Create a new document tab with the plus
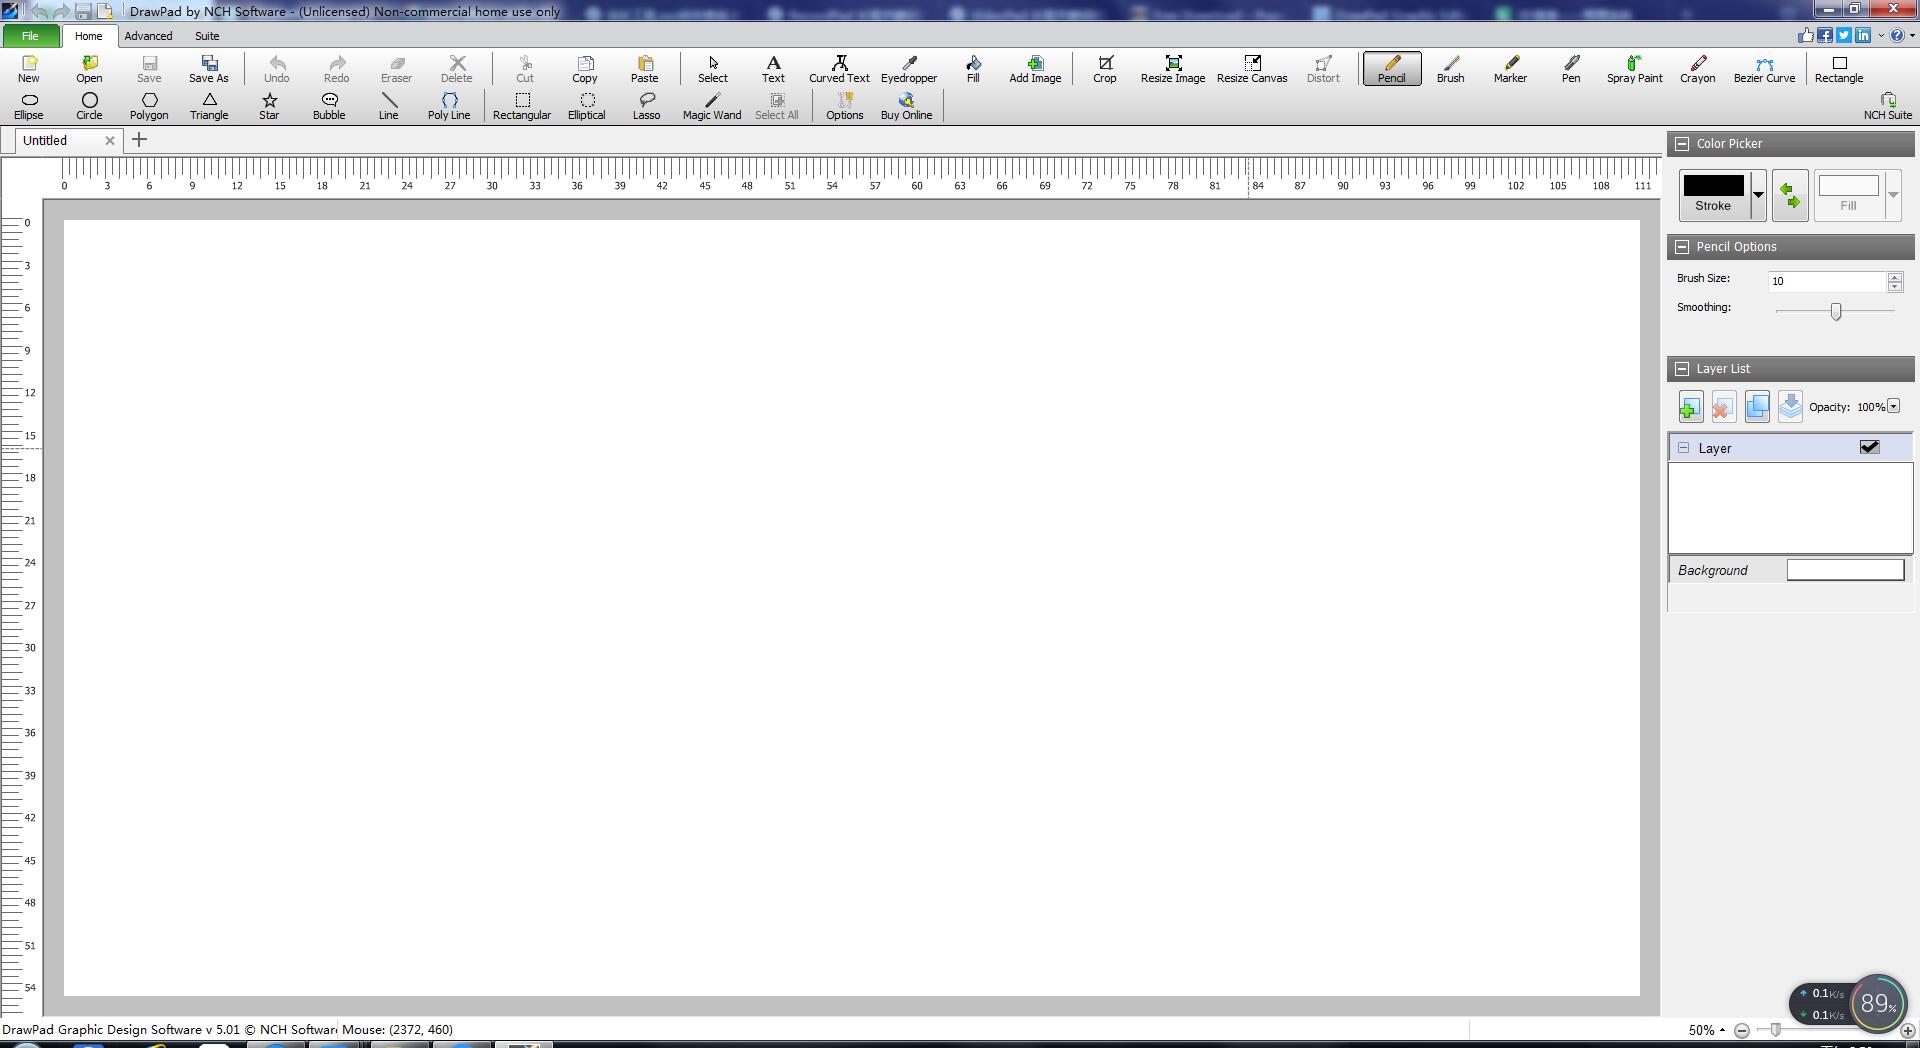1920x1048 pixels. 139,140
